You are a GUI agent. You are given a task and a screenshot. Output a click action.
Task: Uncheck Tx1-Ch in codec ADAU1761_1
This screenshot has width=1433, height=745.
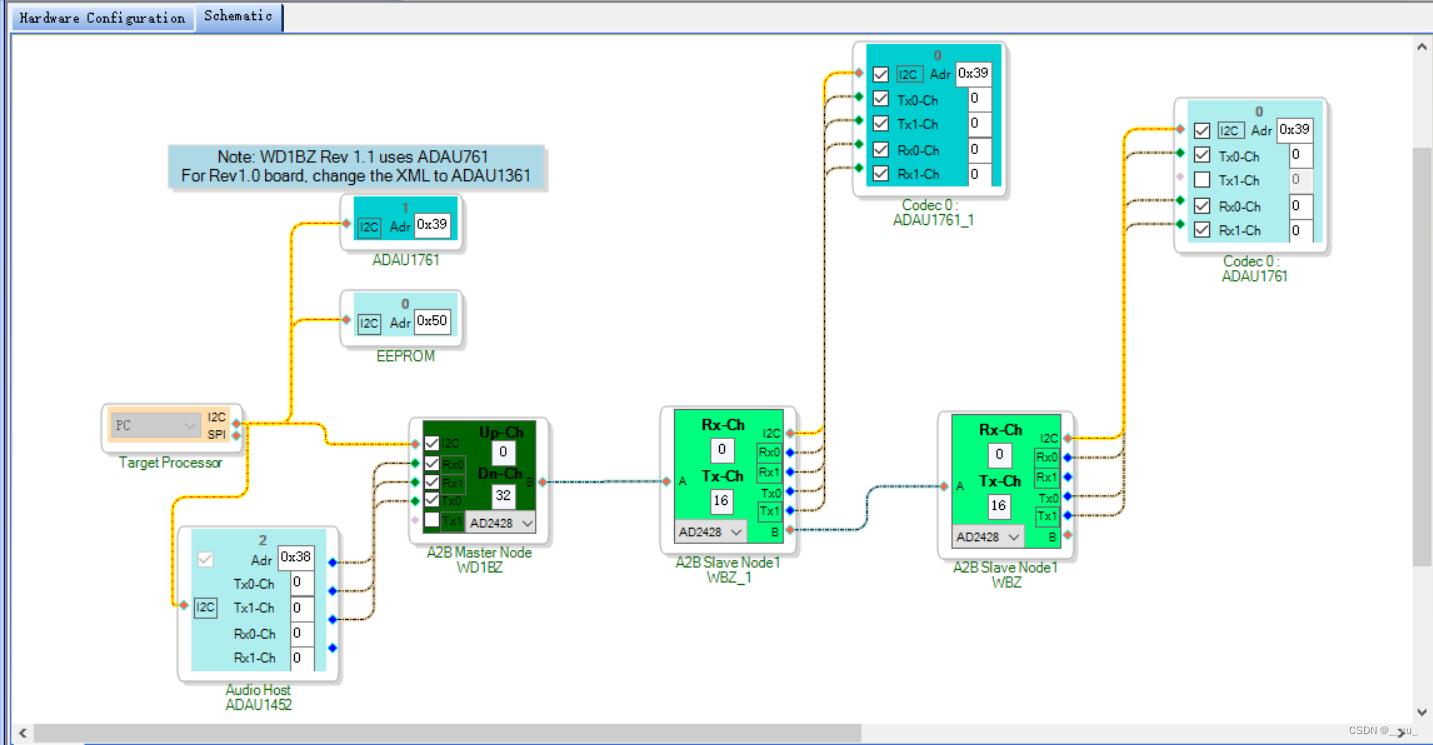point(880,124)
